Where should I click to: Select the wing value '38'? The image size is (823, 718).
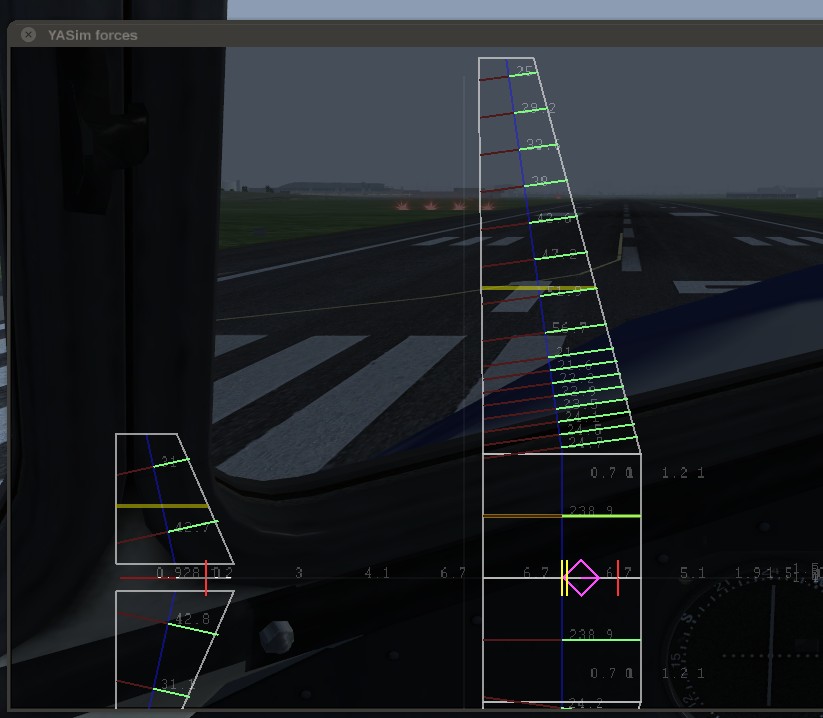click(x=540, y=181)
